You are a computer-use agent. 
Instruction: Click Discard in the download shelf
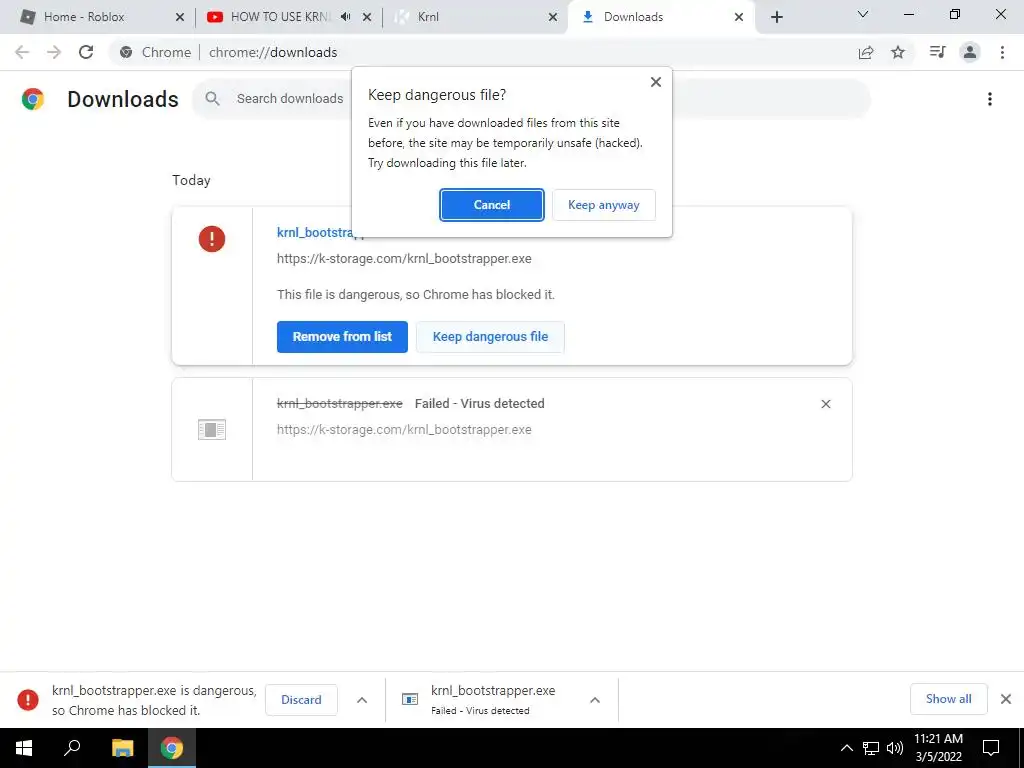301,699
